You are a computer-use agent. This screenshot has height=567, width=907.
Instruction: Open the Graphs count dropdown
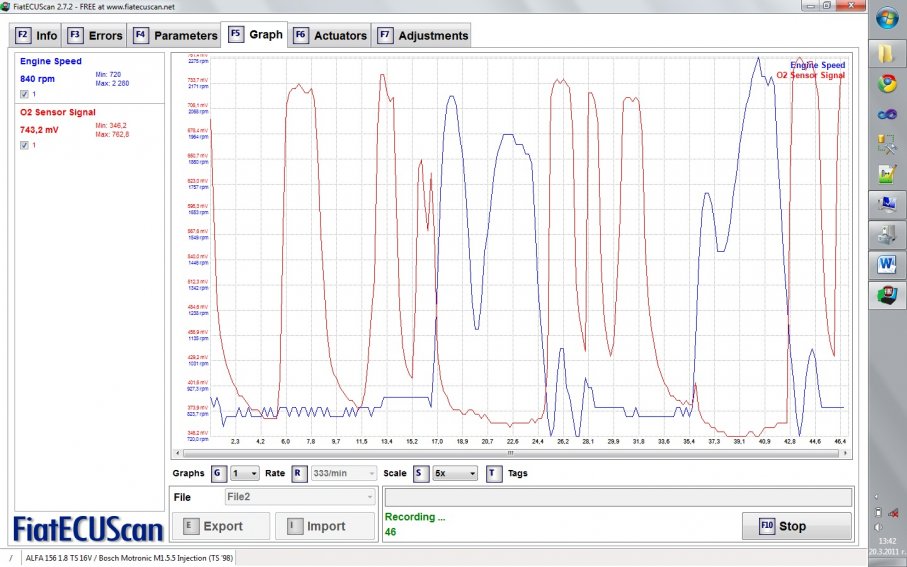coord(245,473)
